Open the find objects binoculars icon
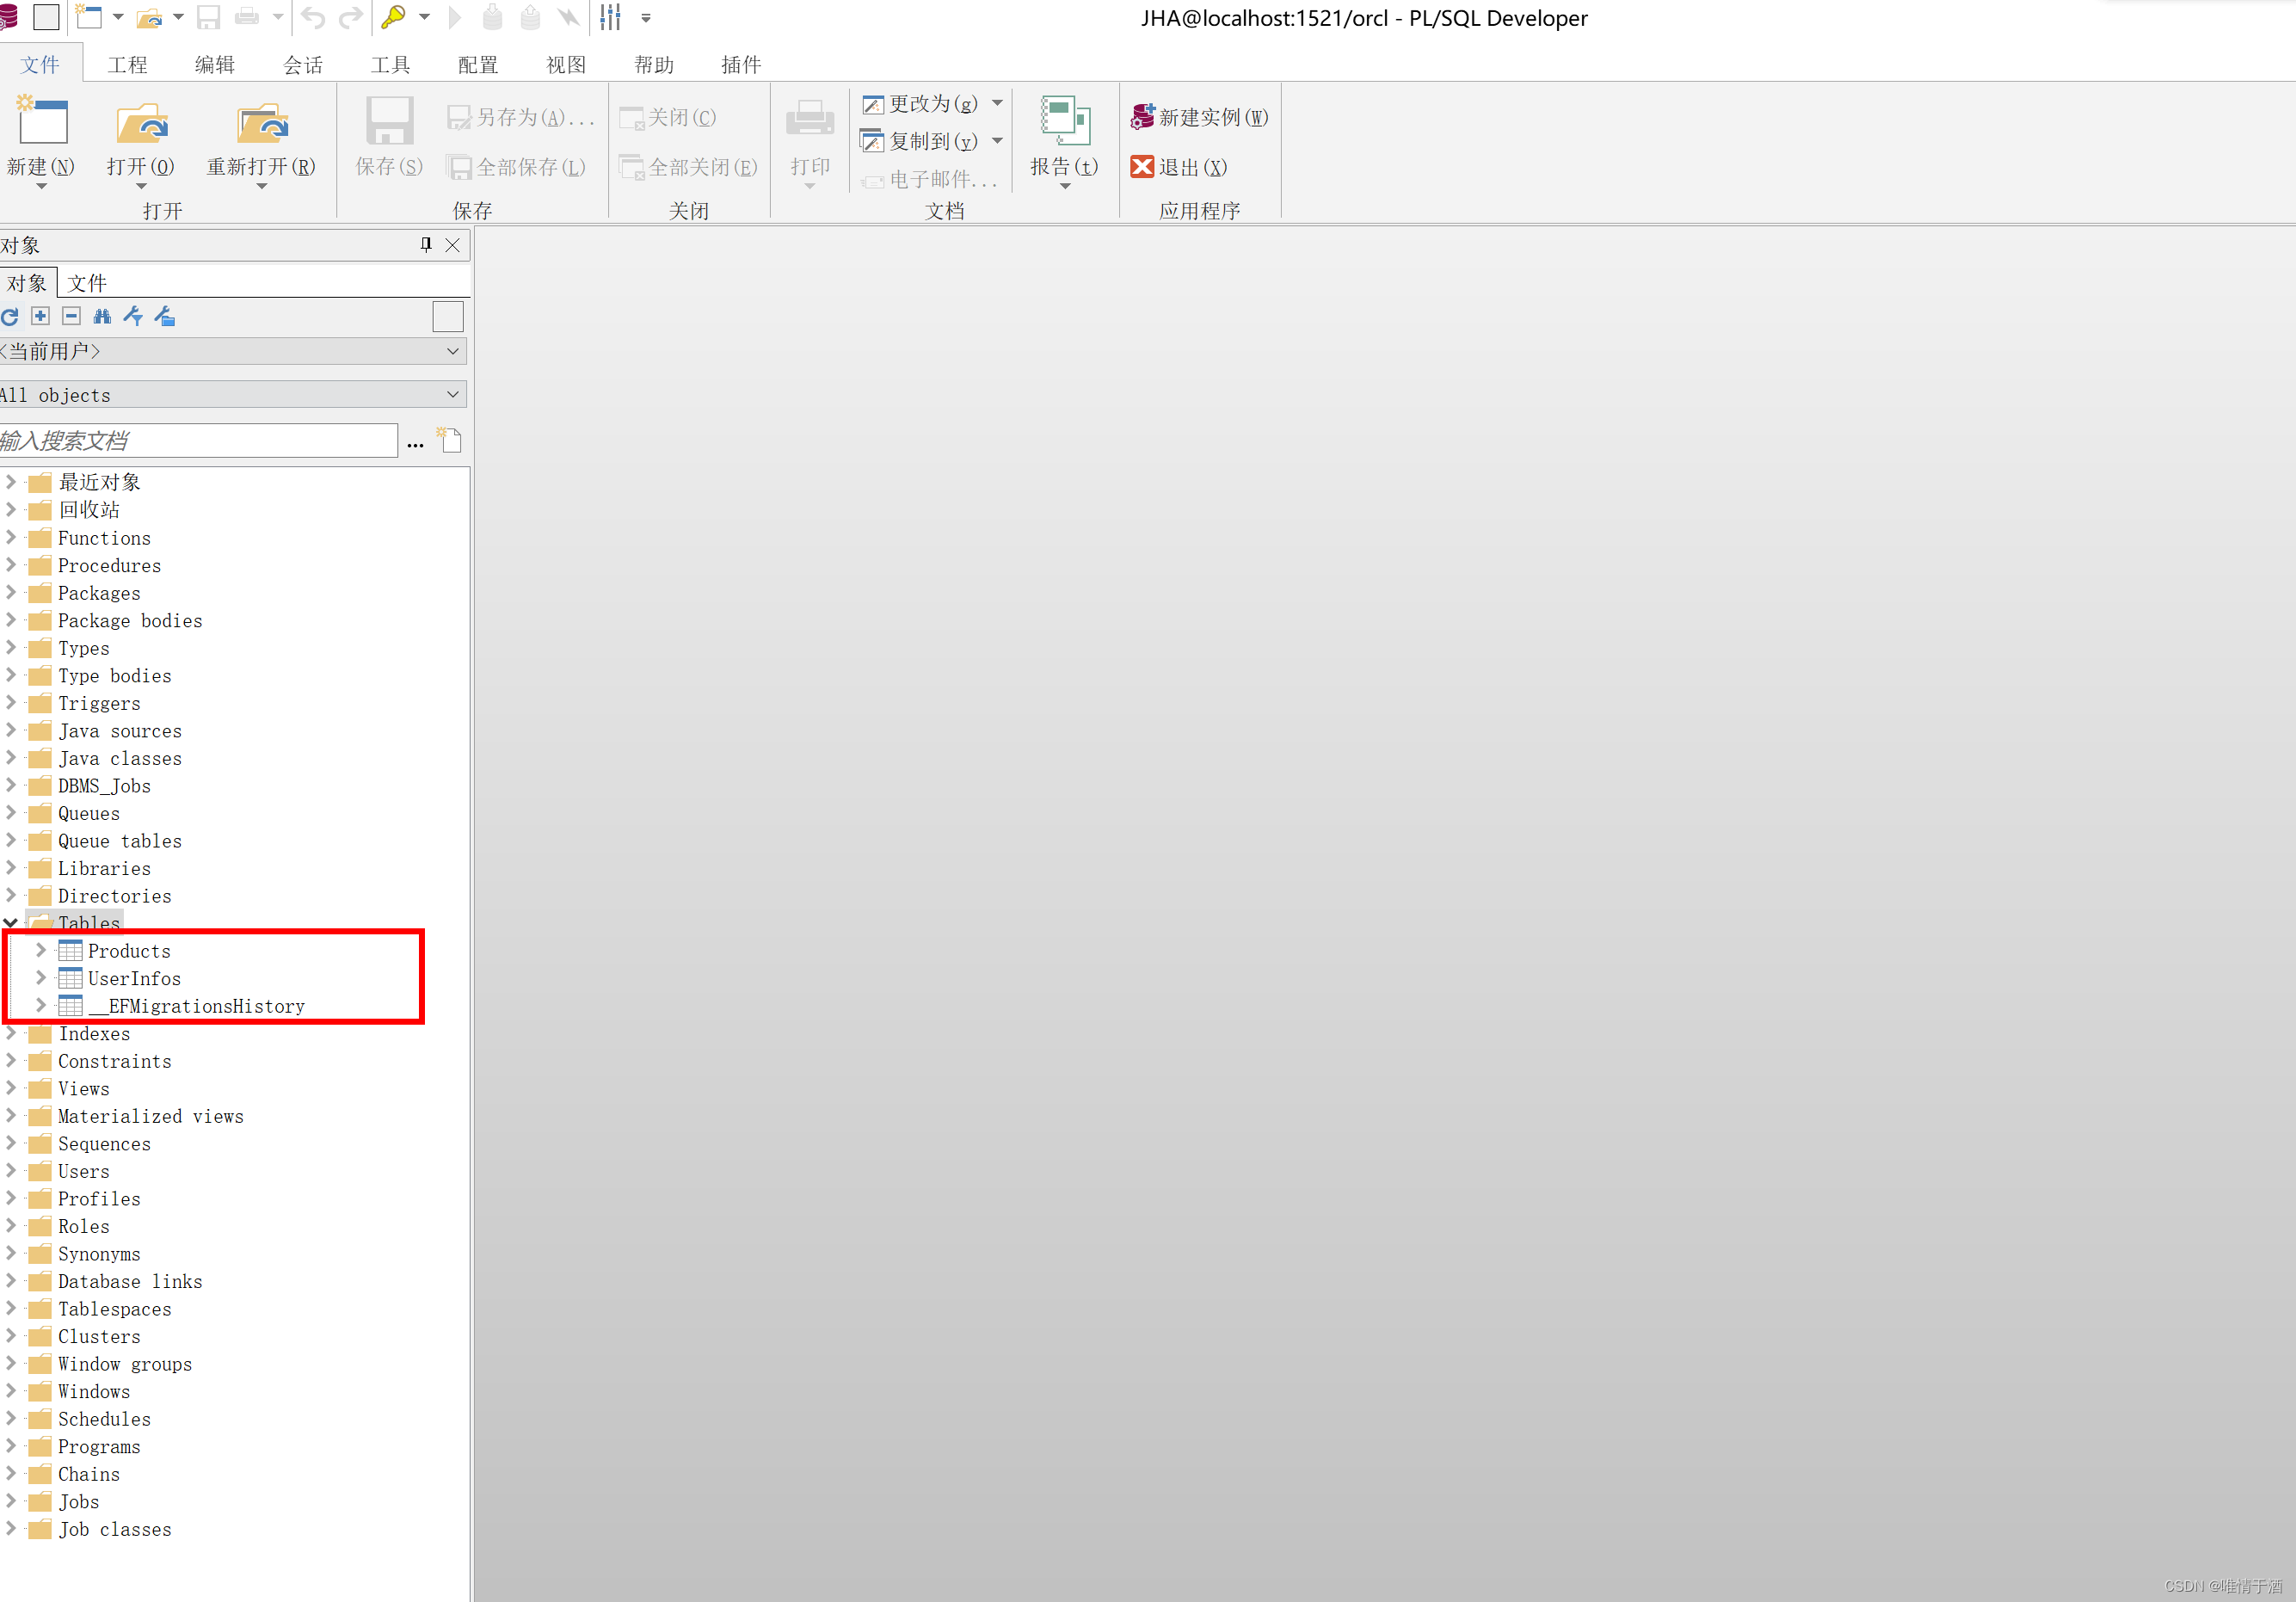Viewport: 2296px width, 1602px height. pos(102,317)
